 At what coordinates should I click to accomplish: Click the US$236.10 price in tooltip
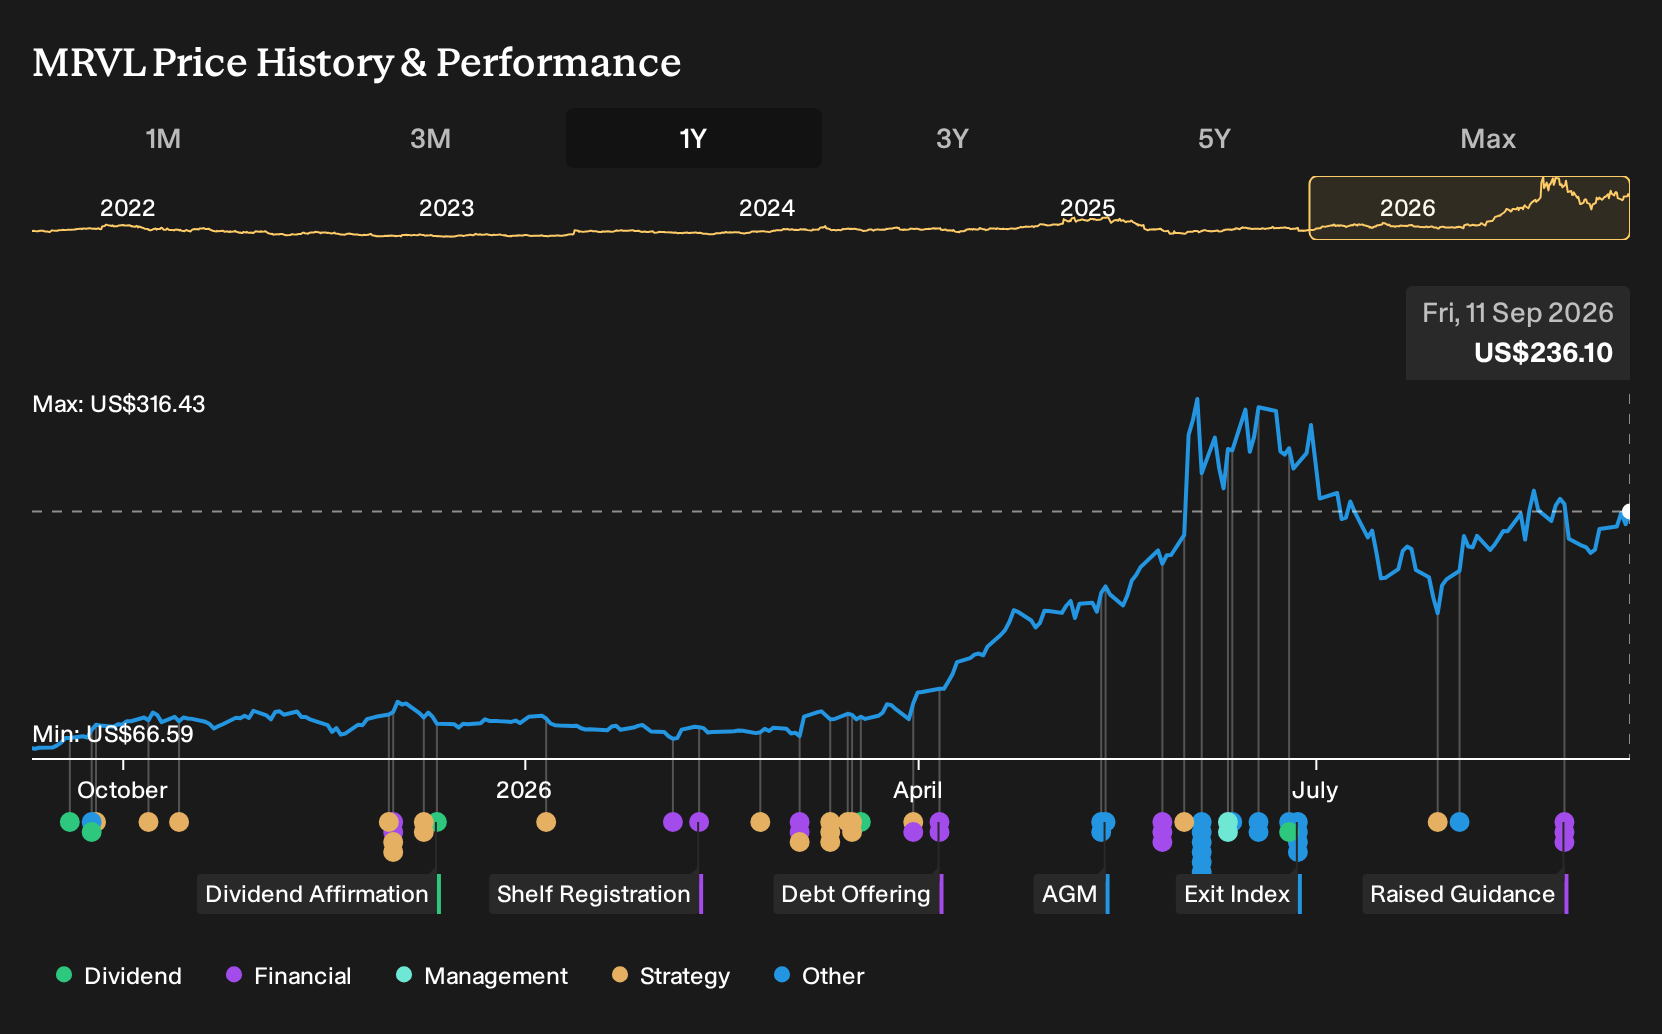click(x=1543, y=353)
